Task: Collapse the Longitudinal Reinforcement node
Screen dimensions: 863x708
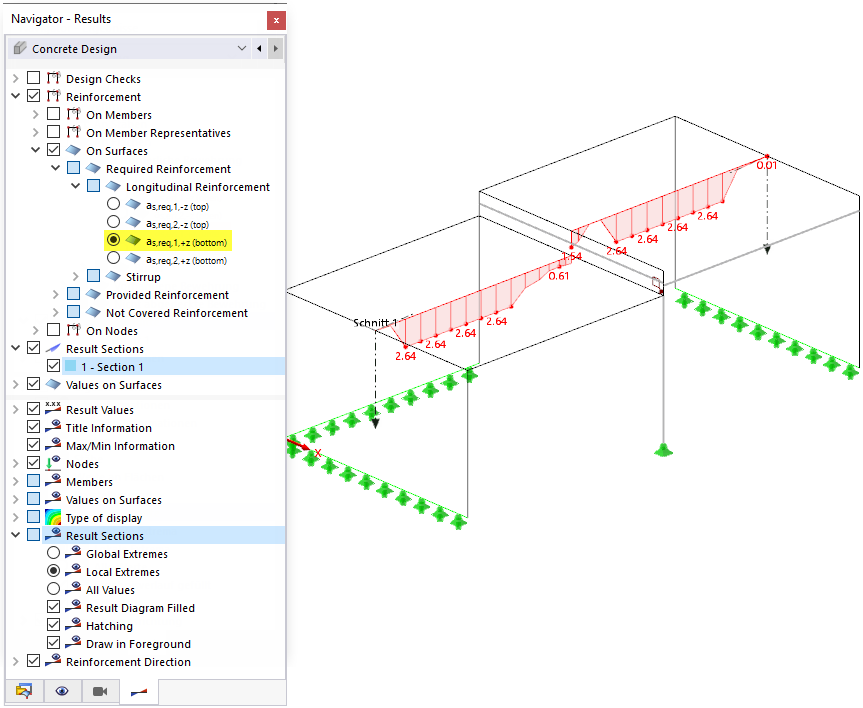Action: click(x=76, y=186)
